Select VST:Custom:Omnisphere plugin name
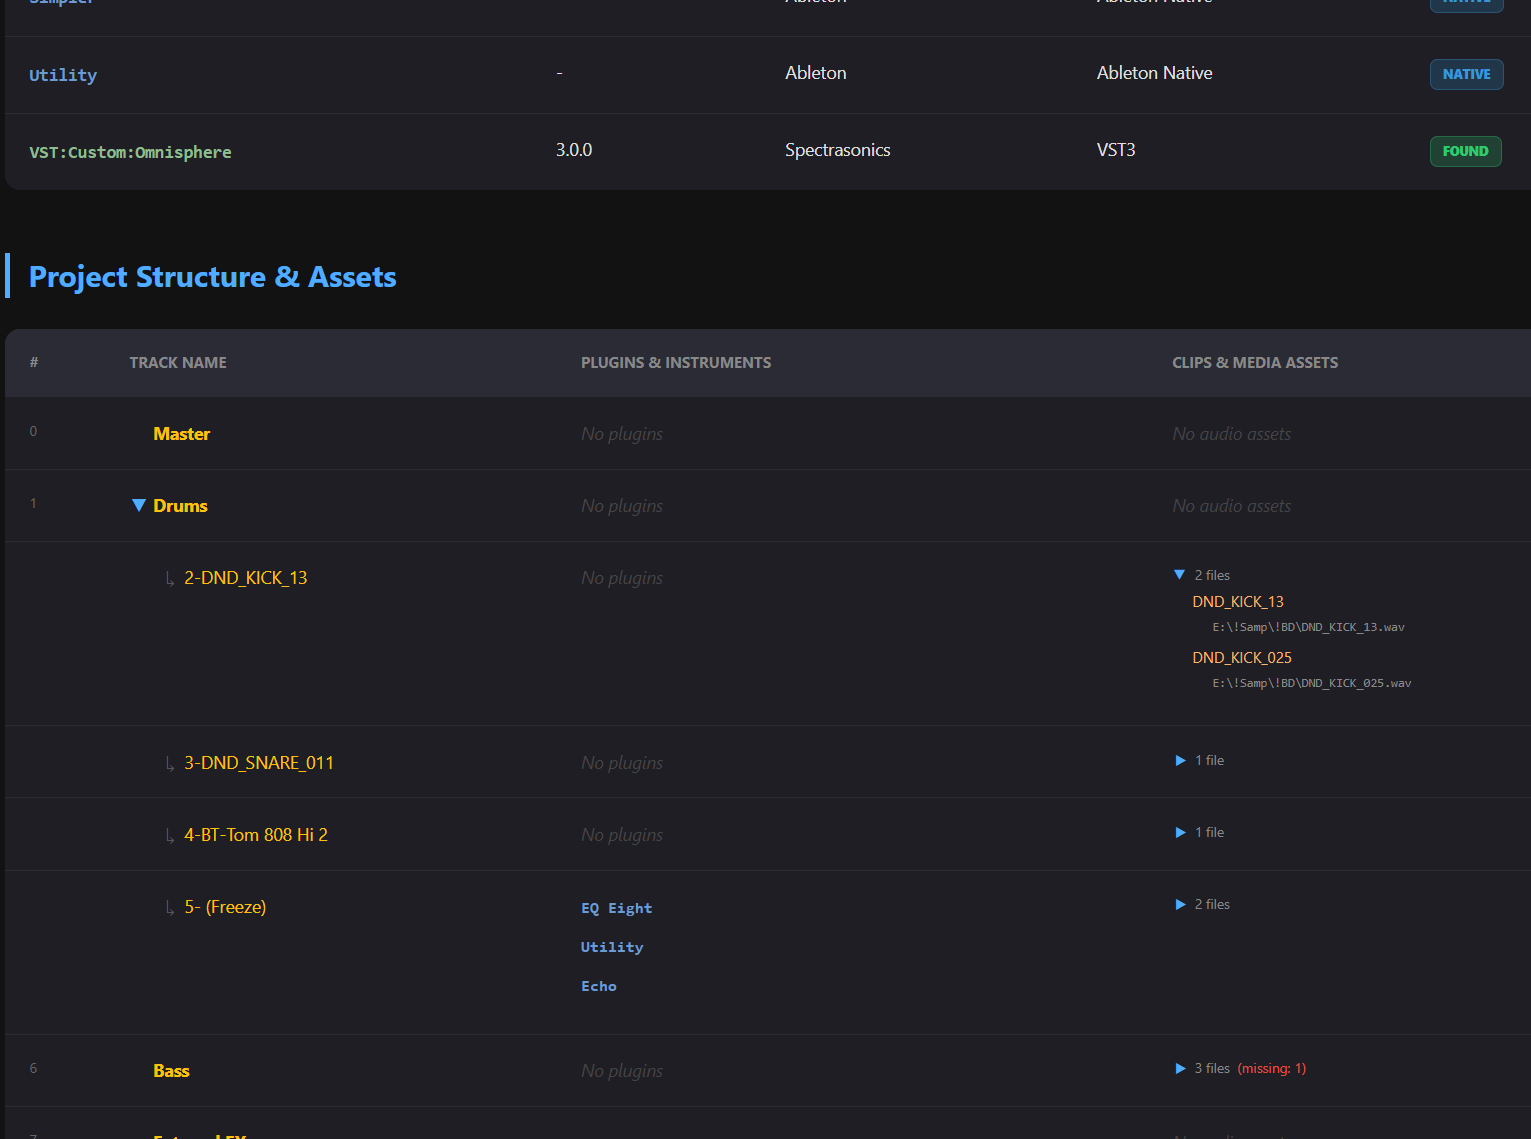 [x=130, y=152]
